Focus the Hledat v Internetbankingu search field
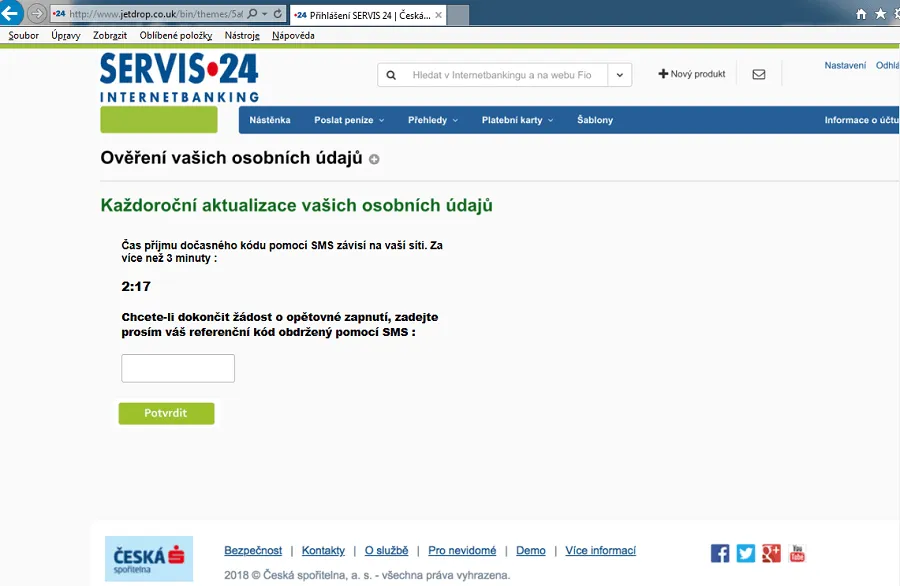This screenshot has width=900, height=586. (x=502, y=75)
